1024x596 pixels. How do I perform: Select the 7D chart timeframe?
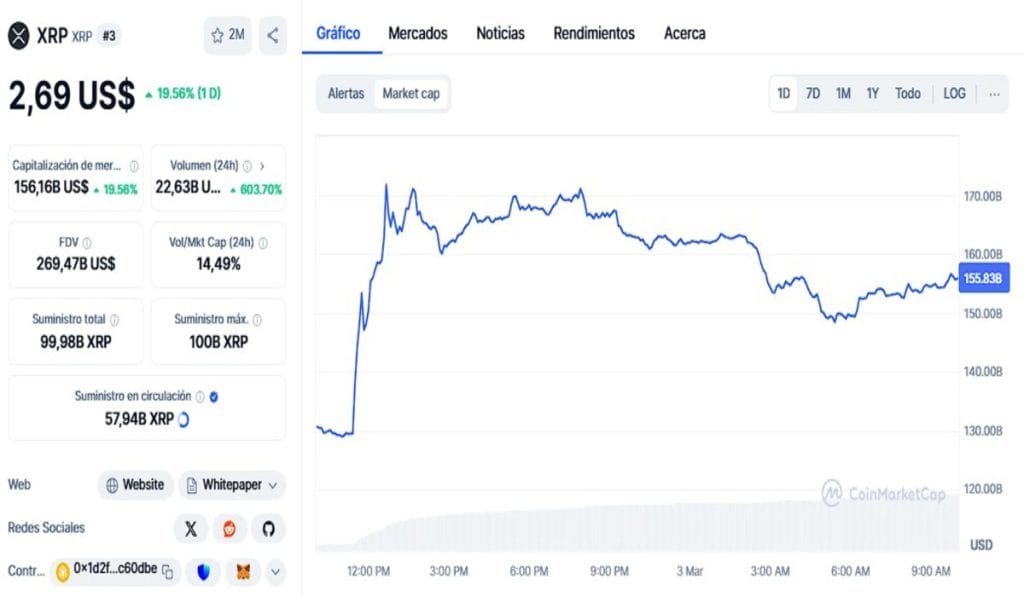[813, 93]
